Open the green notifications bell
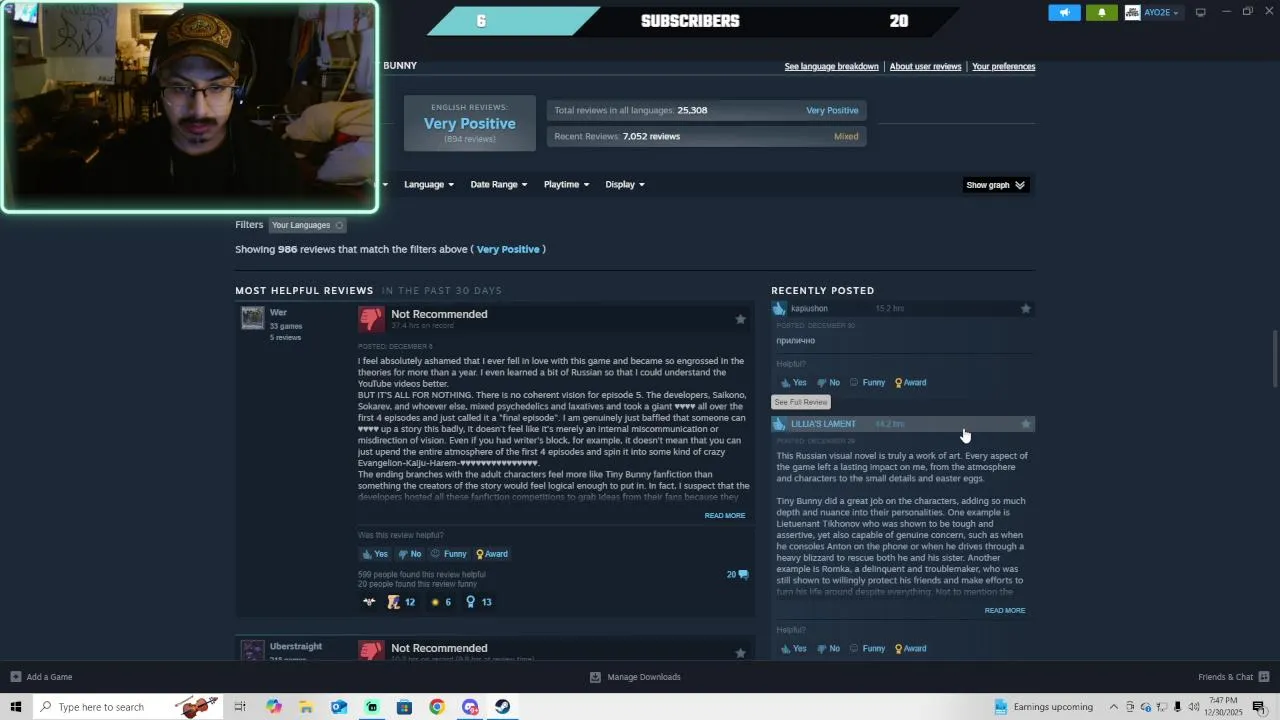 click(x=1102, y=13)
